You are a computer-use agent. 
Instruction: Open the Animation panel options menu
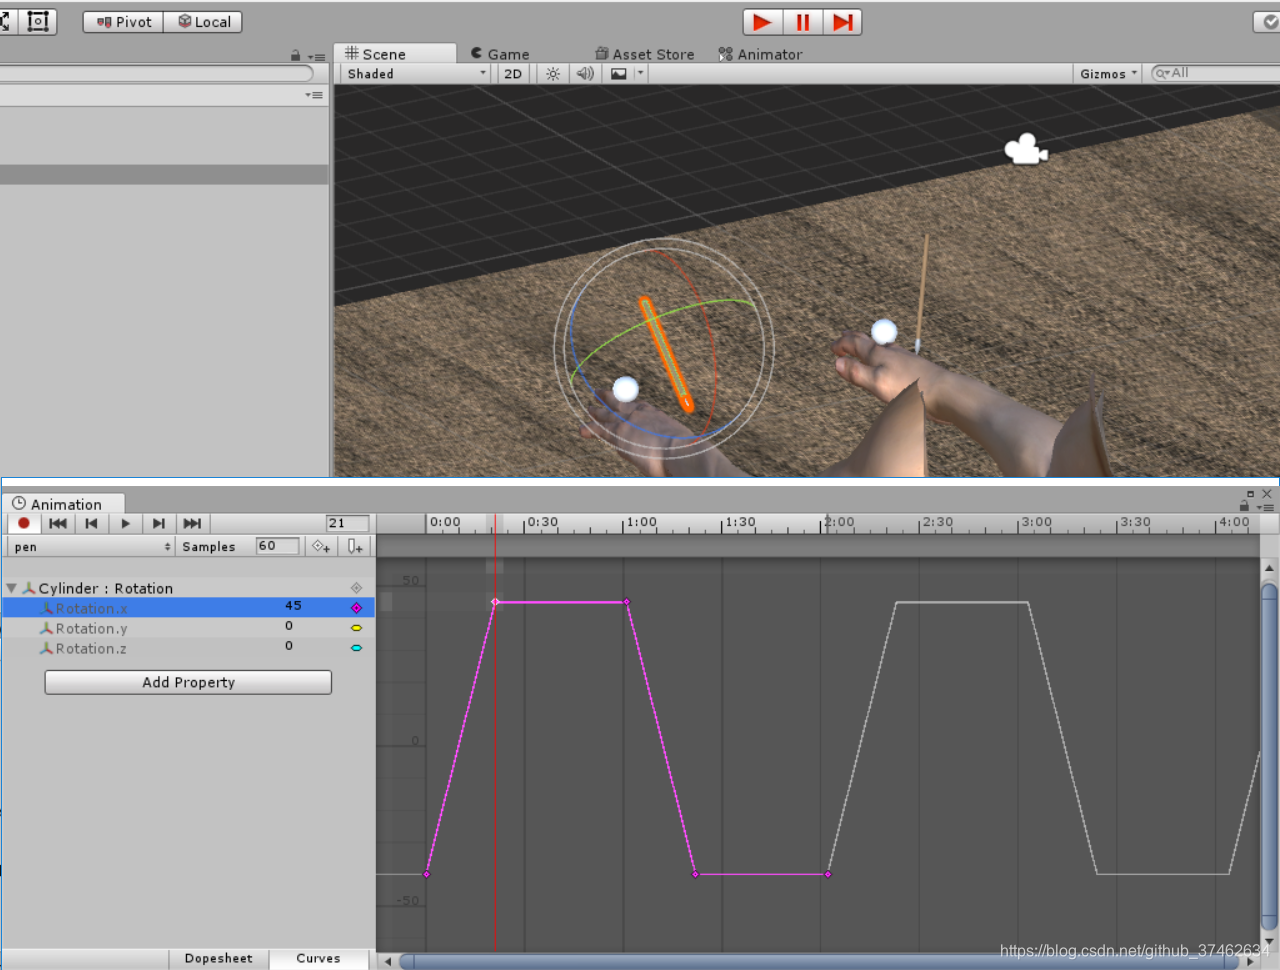pyautogui.click(x=1265, y=507)
